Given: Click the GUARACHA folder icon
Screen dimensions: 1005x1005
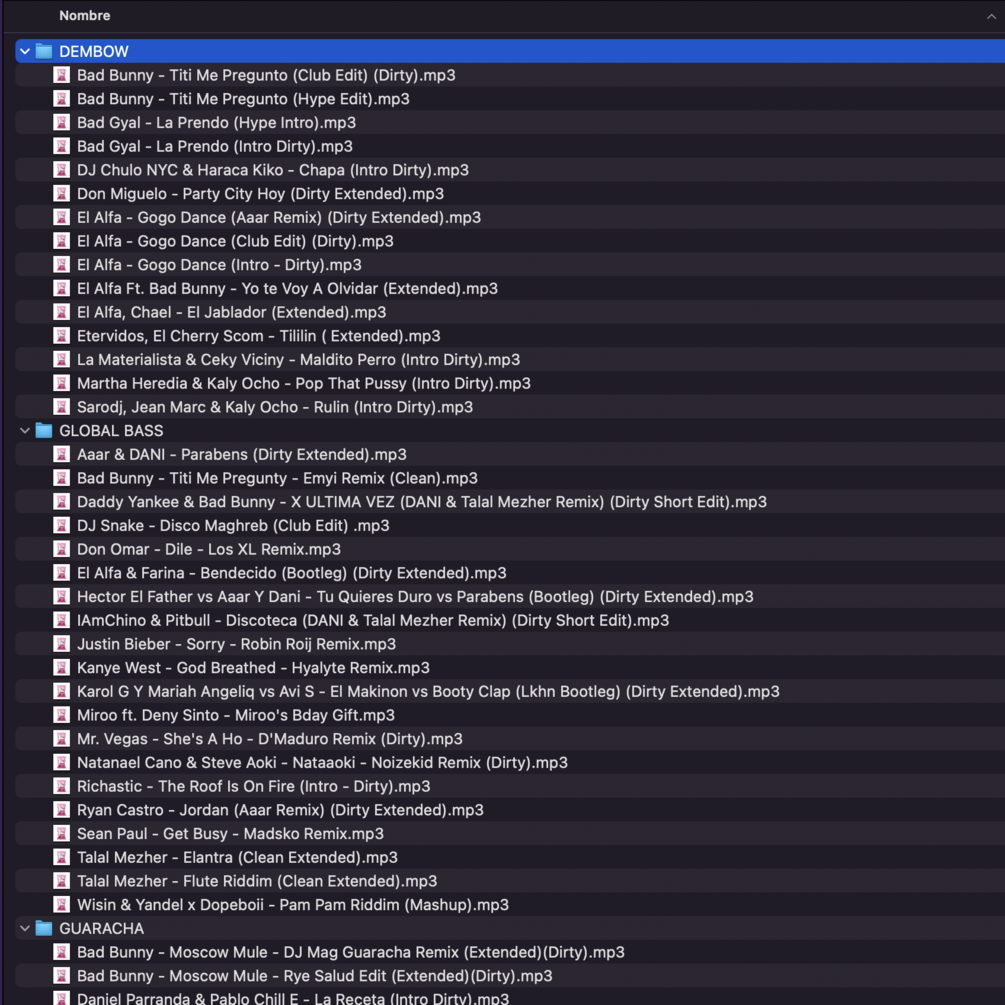Looking at the screenshot, I should point(44,928).
